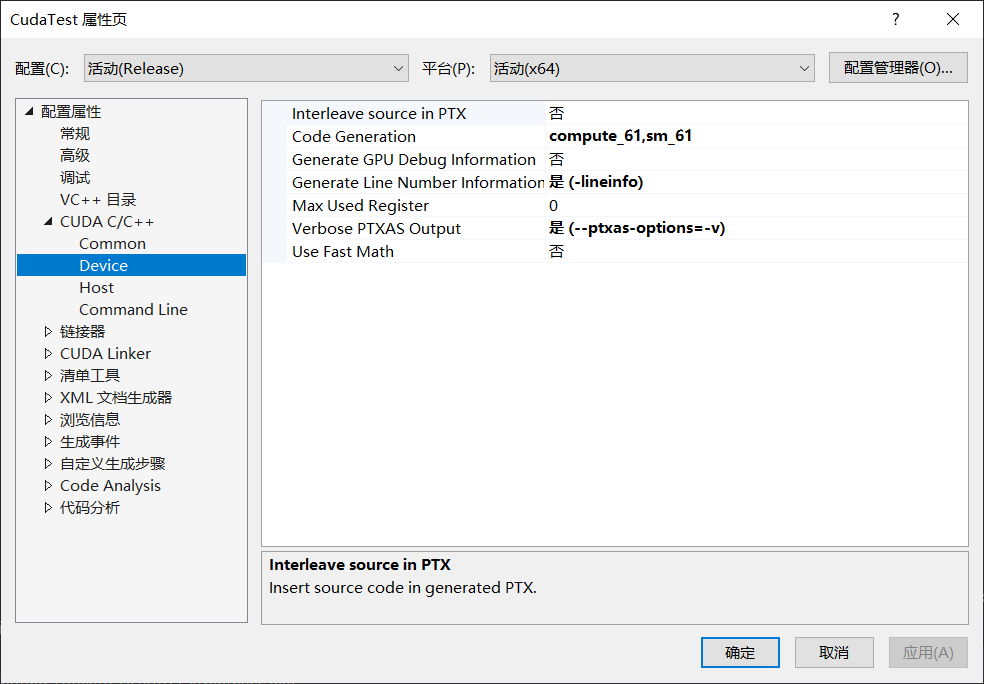This screenshot has height=684, width=984.
Task: Select 调试 in the property tree
Action: (x=75, y=178)
